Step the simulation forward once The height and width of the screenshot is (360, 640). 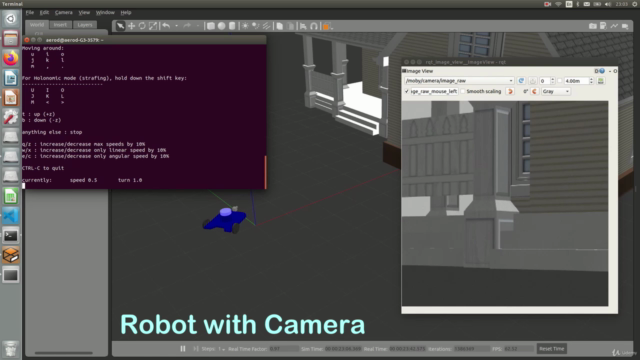[x=196, y=349]
